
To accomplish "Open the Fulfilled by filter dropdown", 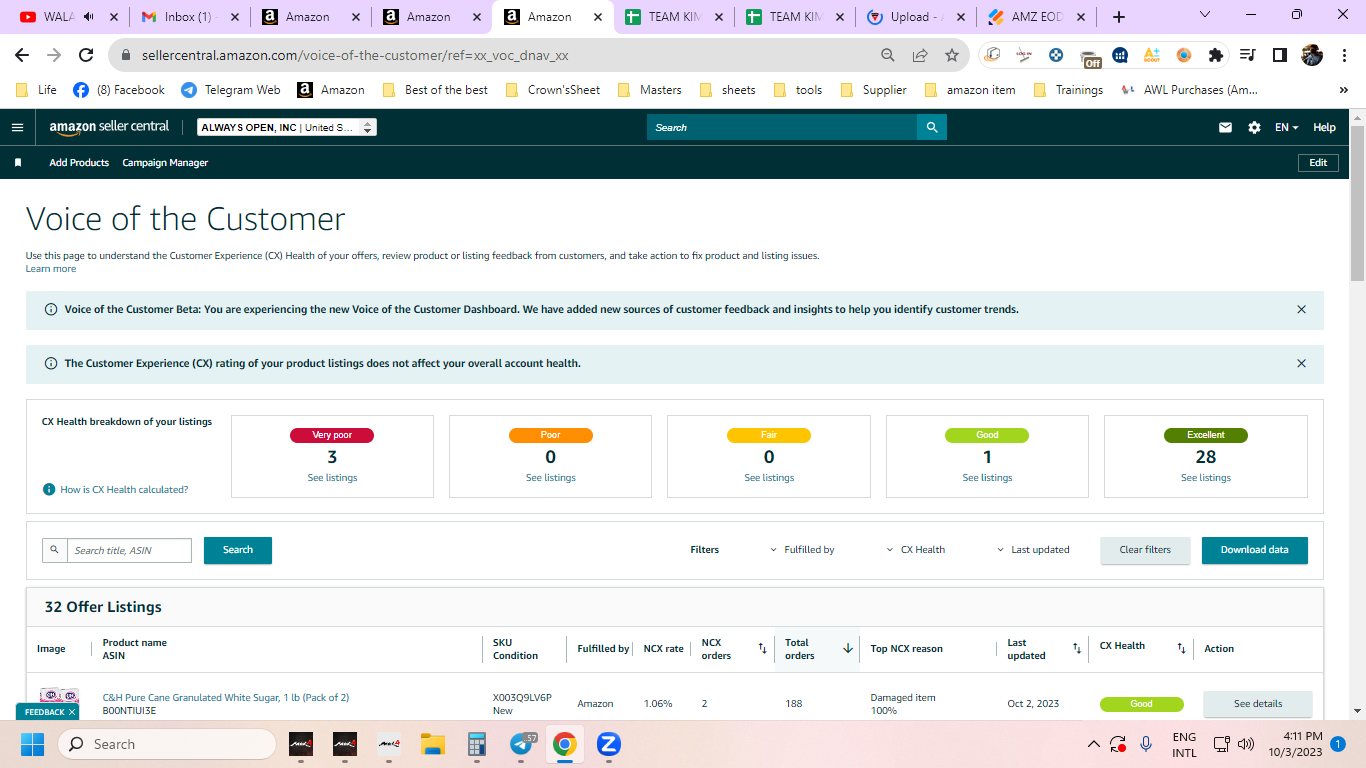I will pyautogui.click(x=802, y=550).
